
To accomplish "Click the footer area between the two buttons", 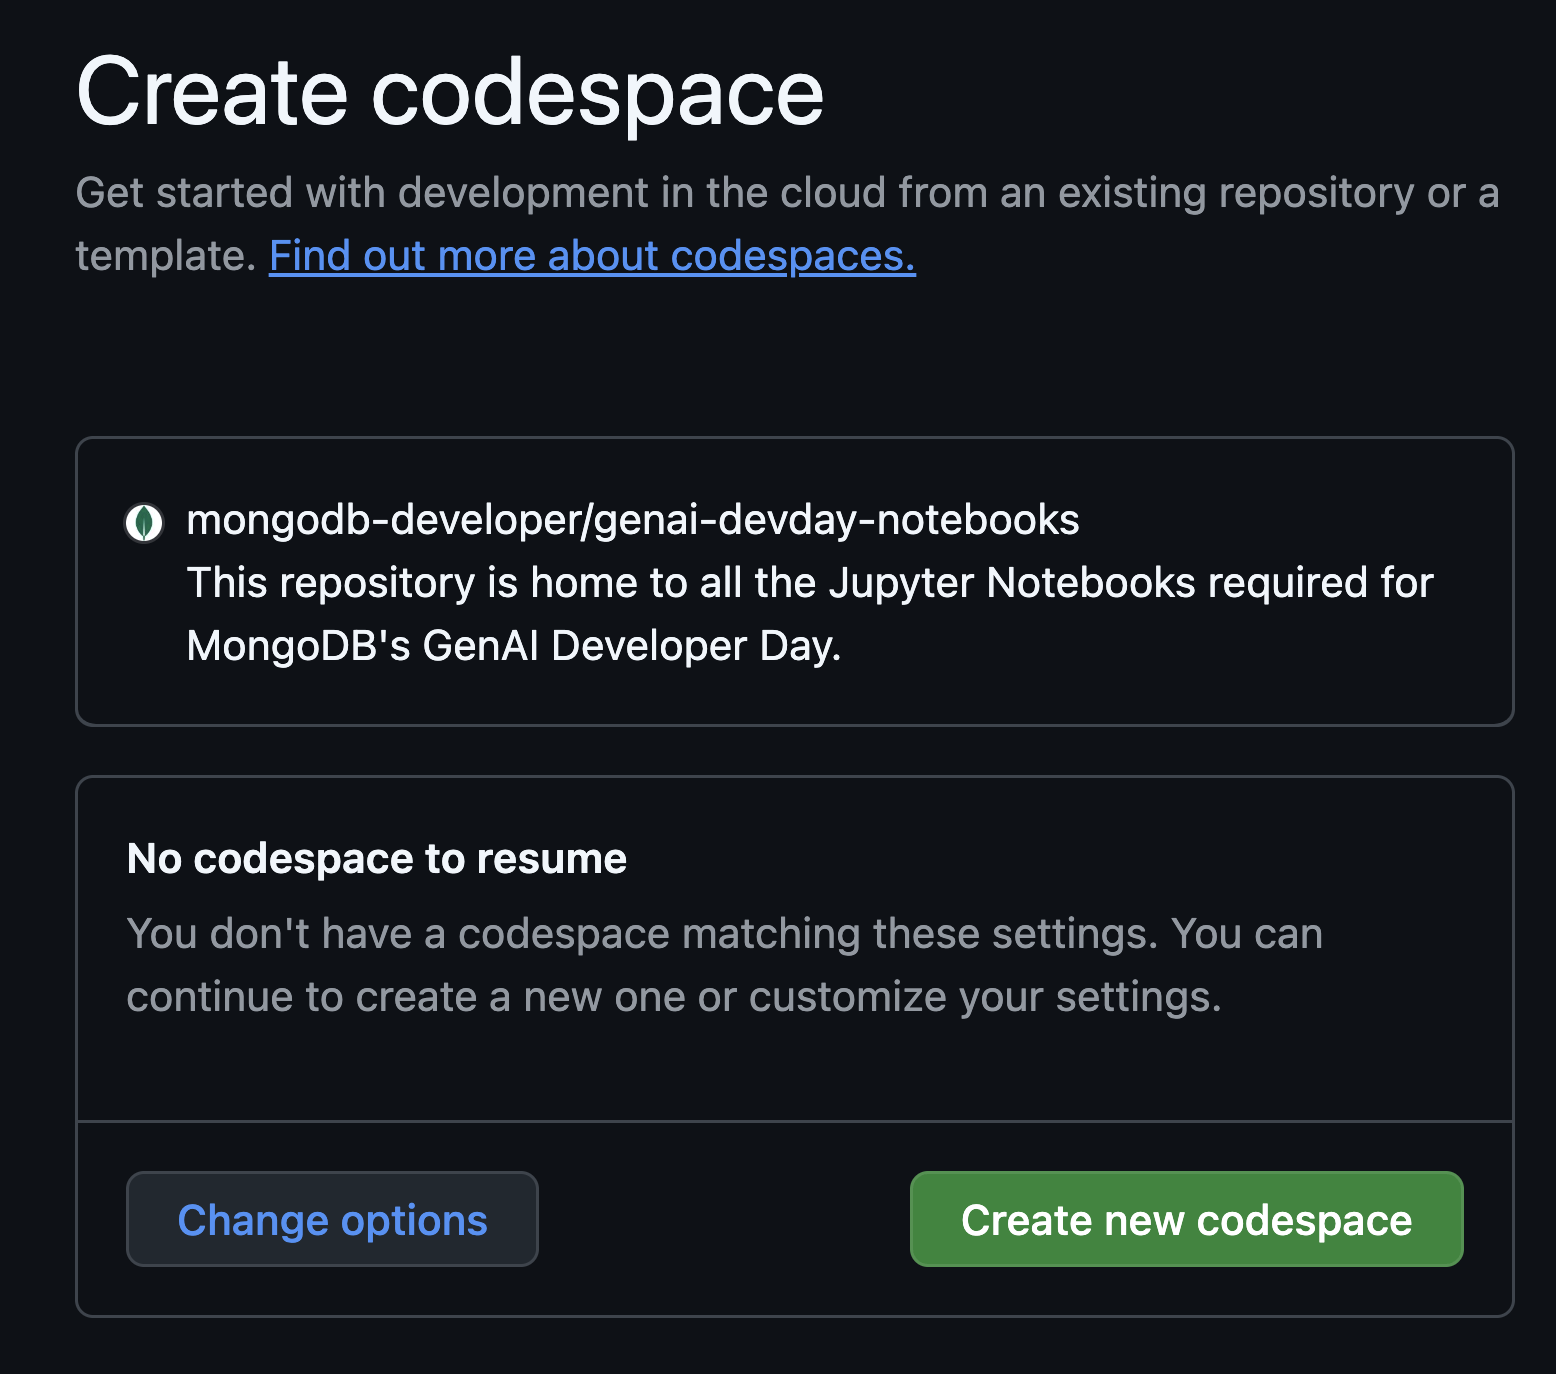I will point(724,1219).
